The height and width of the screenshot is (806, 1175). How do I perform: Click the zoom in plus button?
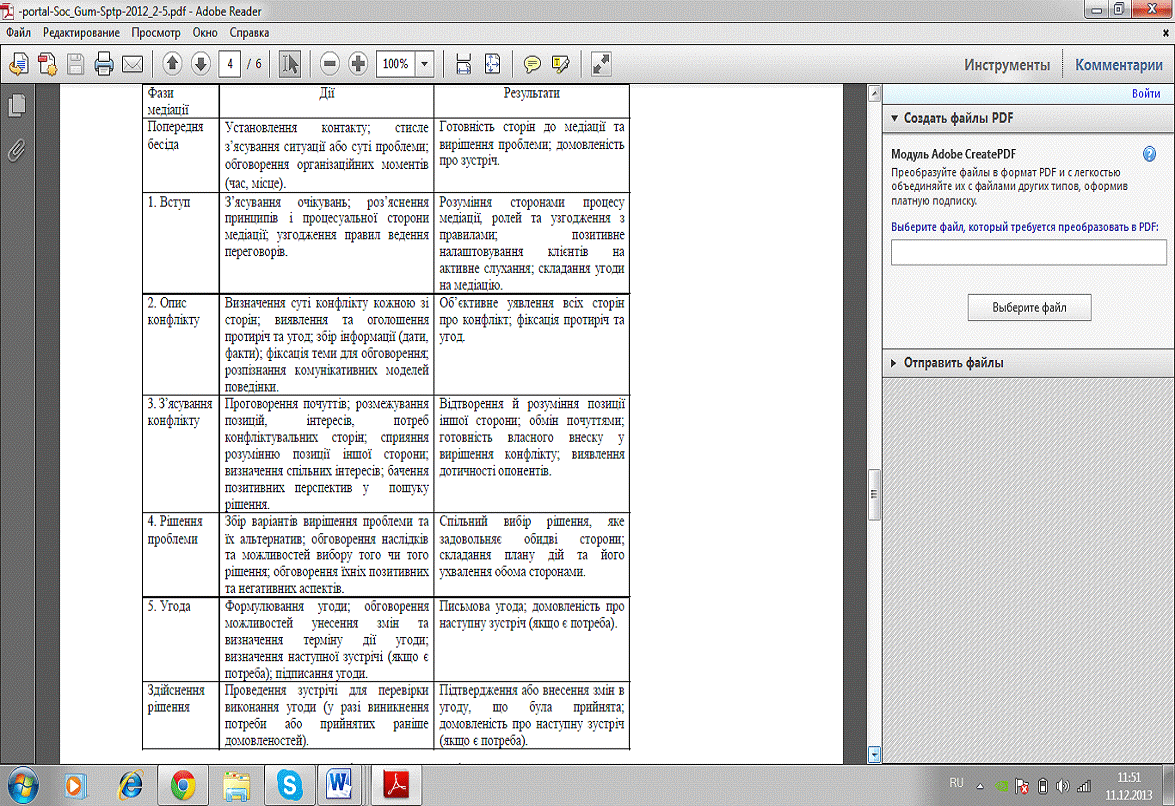pos(358,64)
